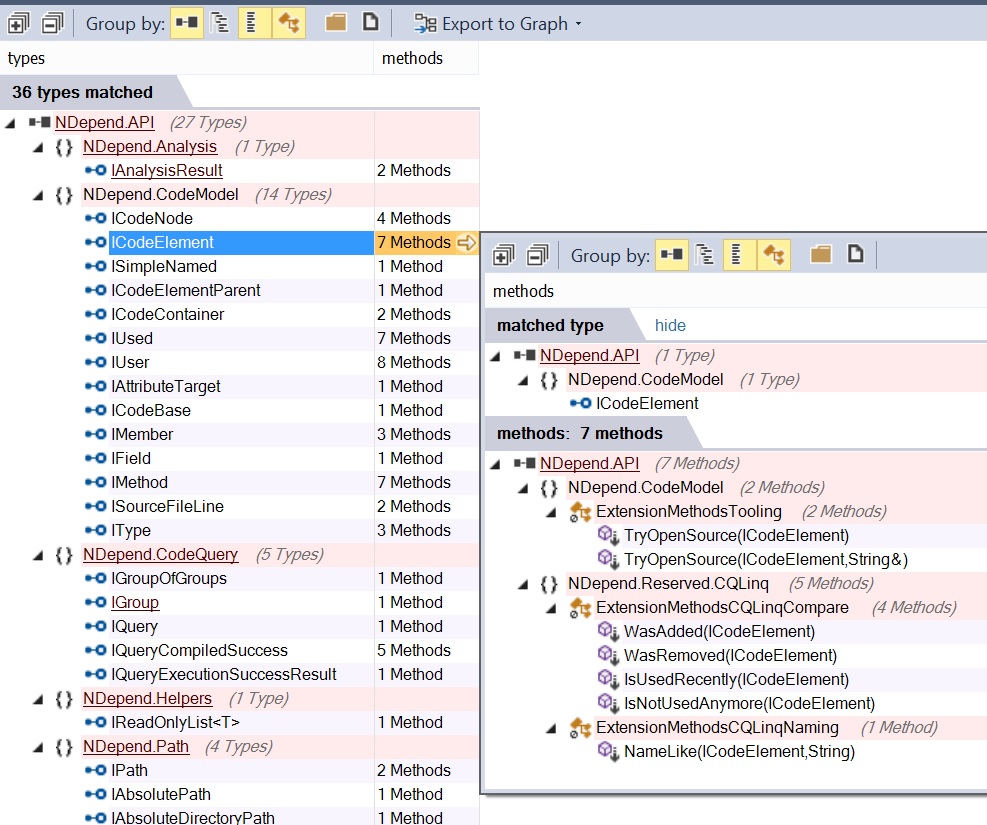Image resolution: width=987 pixels, height=825 pixels.
Task: Toggle group by method in popup toolbar
Action: (774, 255)
